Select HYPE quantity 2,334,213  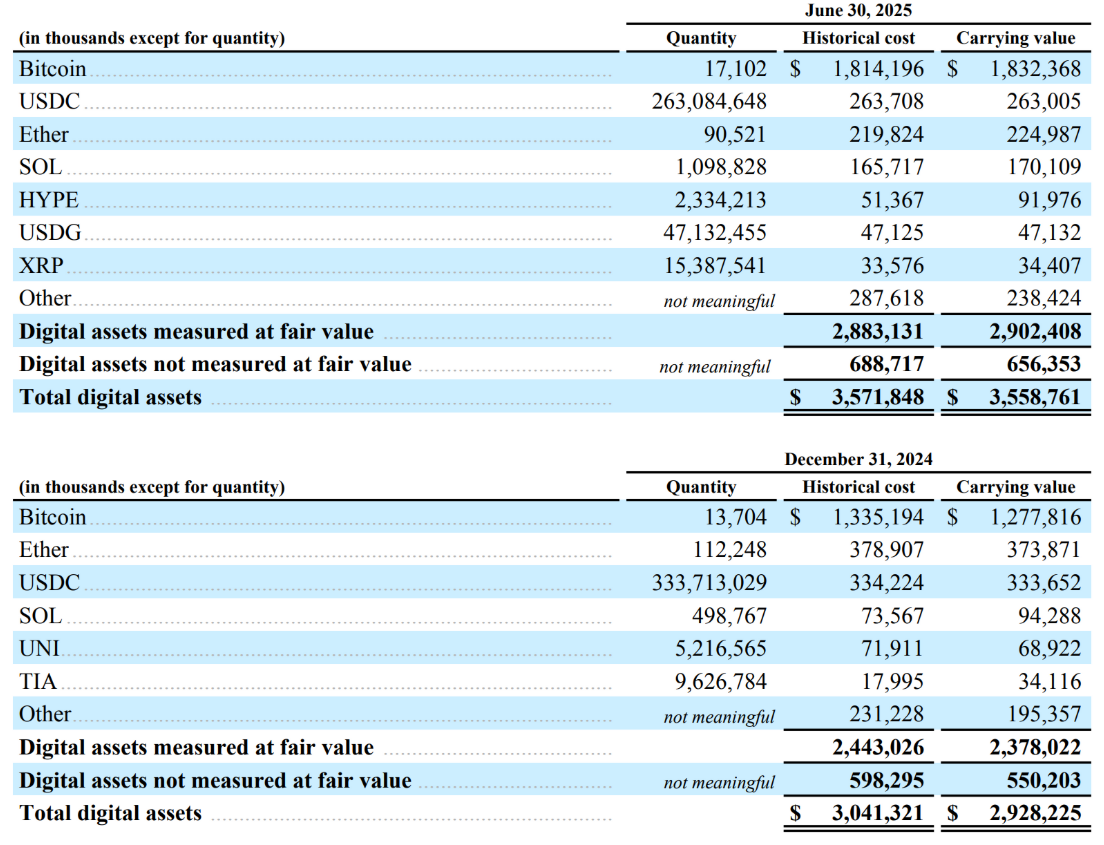click(720, 200)
